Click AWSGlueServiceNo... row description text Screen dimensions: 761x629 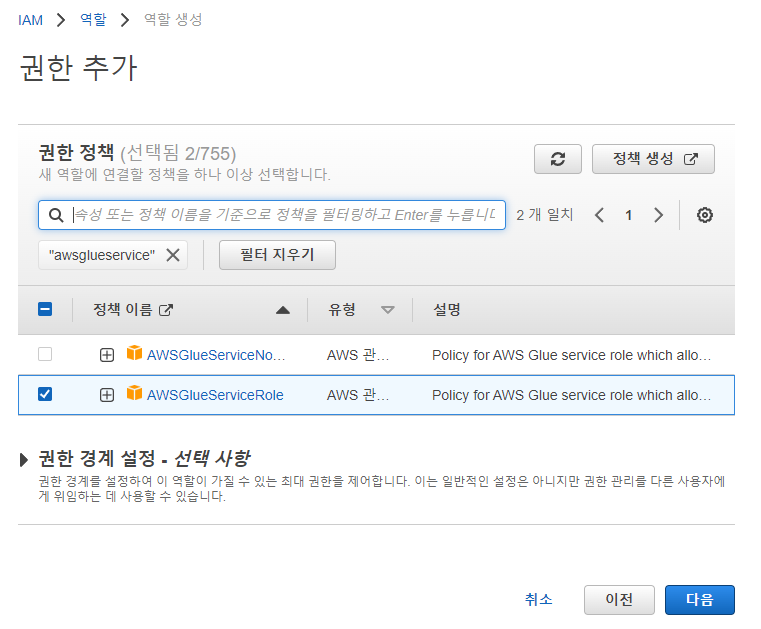point(571,355)
